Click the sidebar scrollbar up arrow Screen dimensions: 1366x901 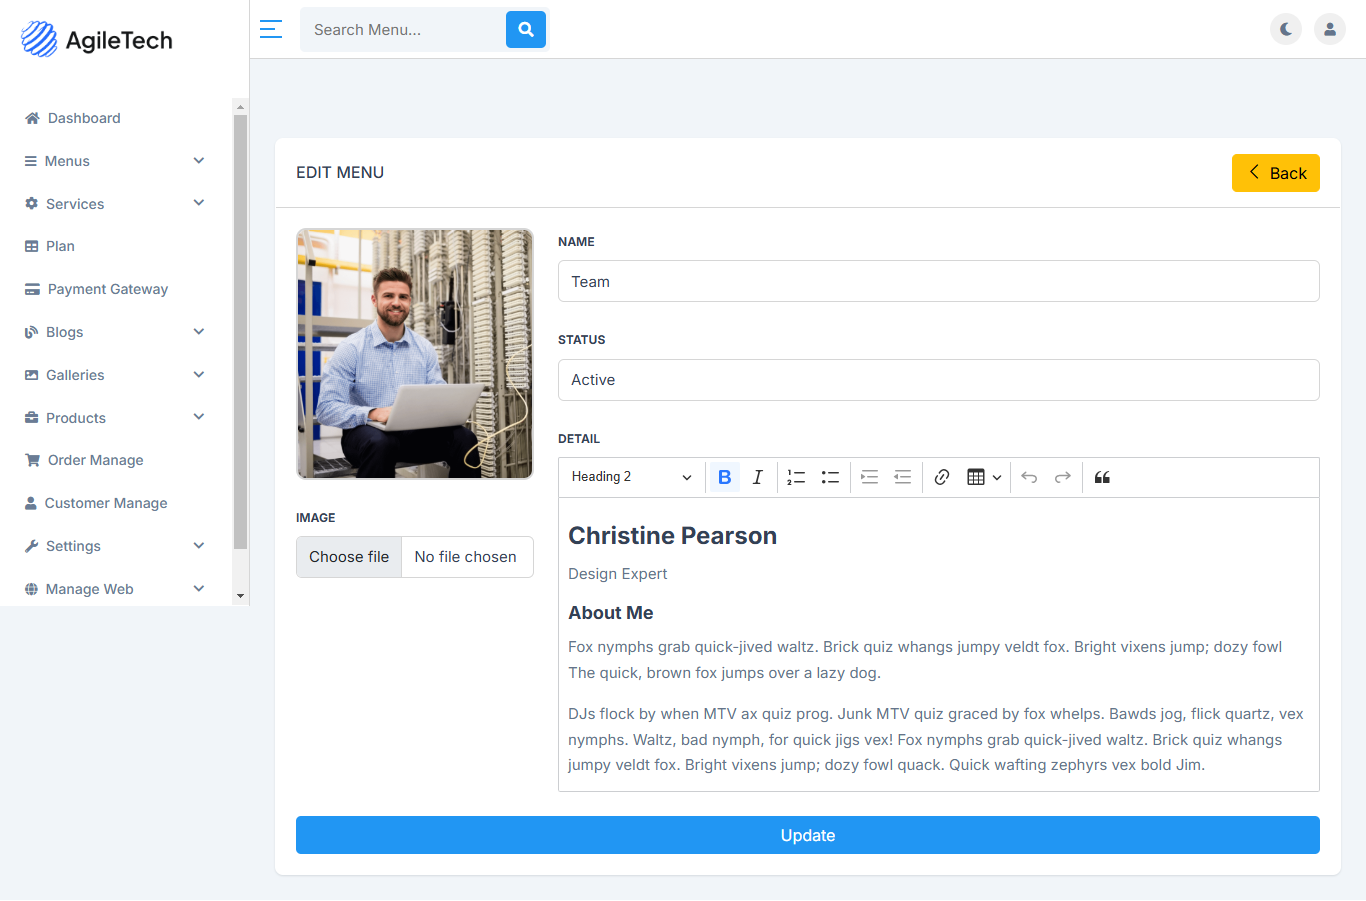click(x=240, y=106)
